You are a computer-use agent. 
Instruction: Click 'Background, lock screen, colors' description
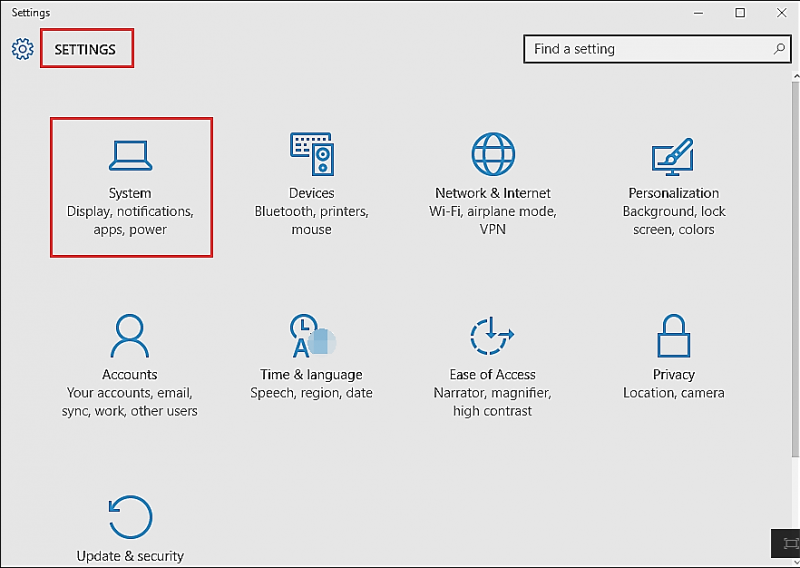point(673,220)
